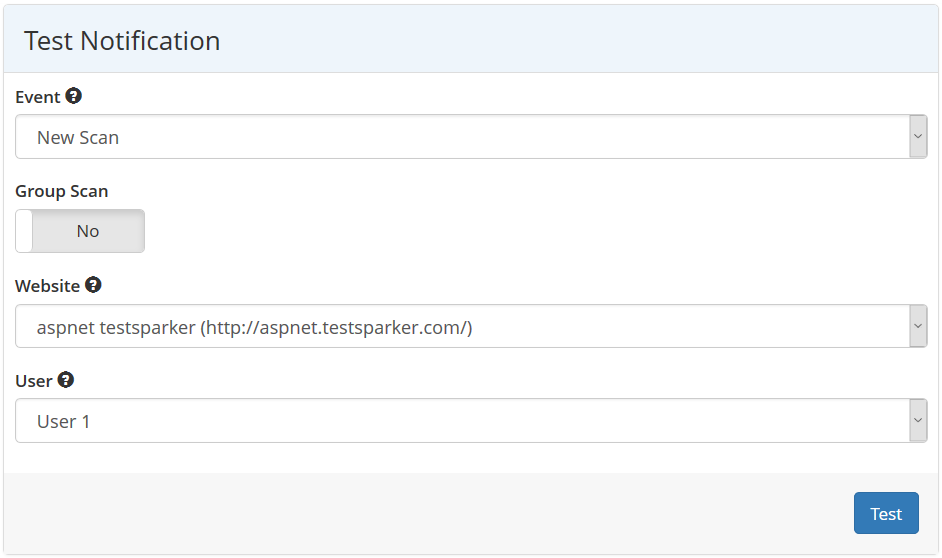Viewport: 942px width, 558px height.
Task: Click the white handle of Group Scan switch
Action: [x=25, y=231]
